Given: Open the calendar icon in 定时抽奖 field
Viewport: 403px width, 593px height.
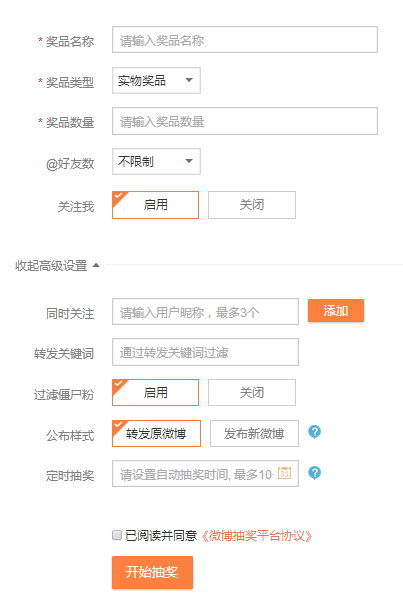Looking at the screenshot, I should 284,473.
